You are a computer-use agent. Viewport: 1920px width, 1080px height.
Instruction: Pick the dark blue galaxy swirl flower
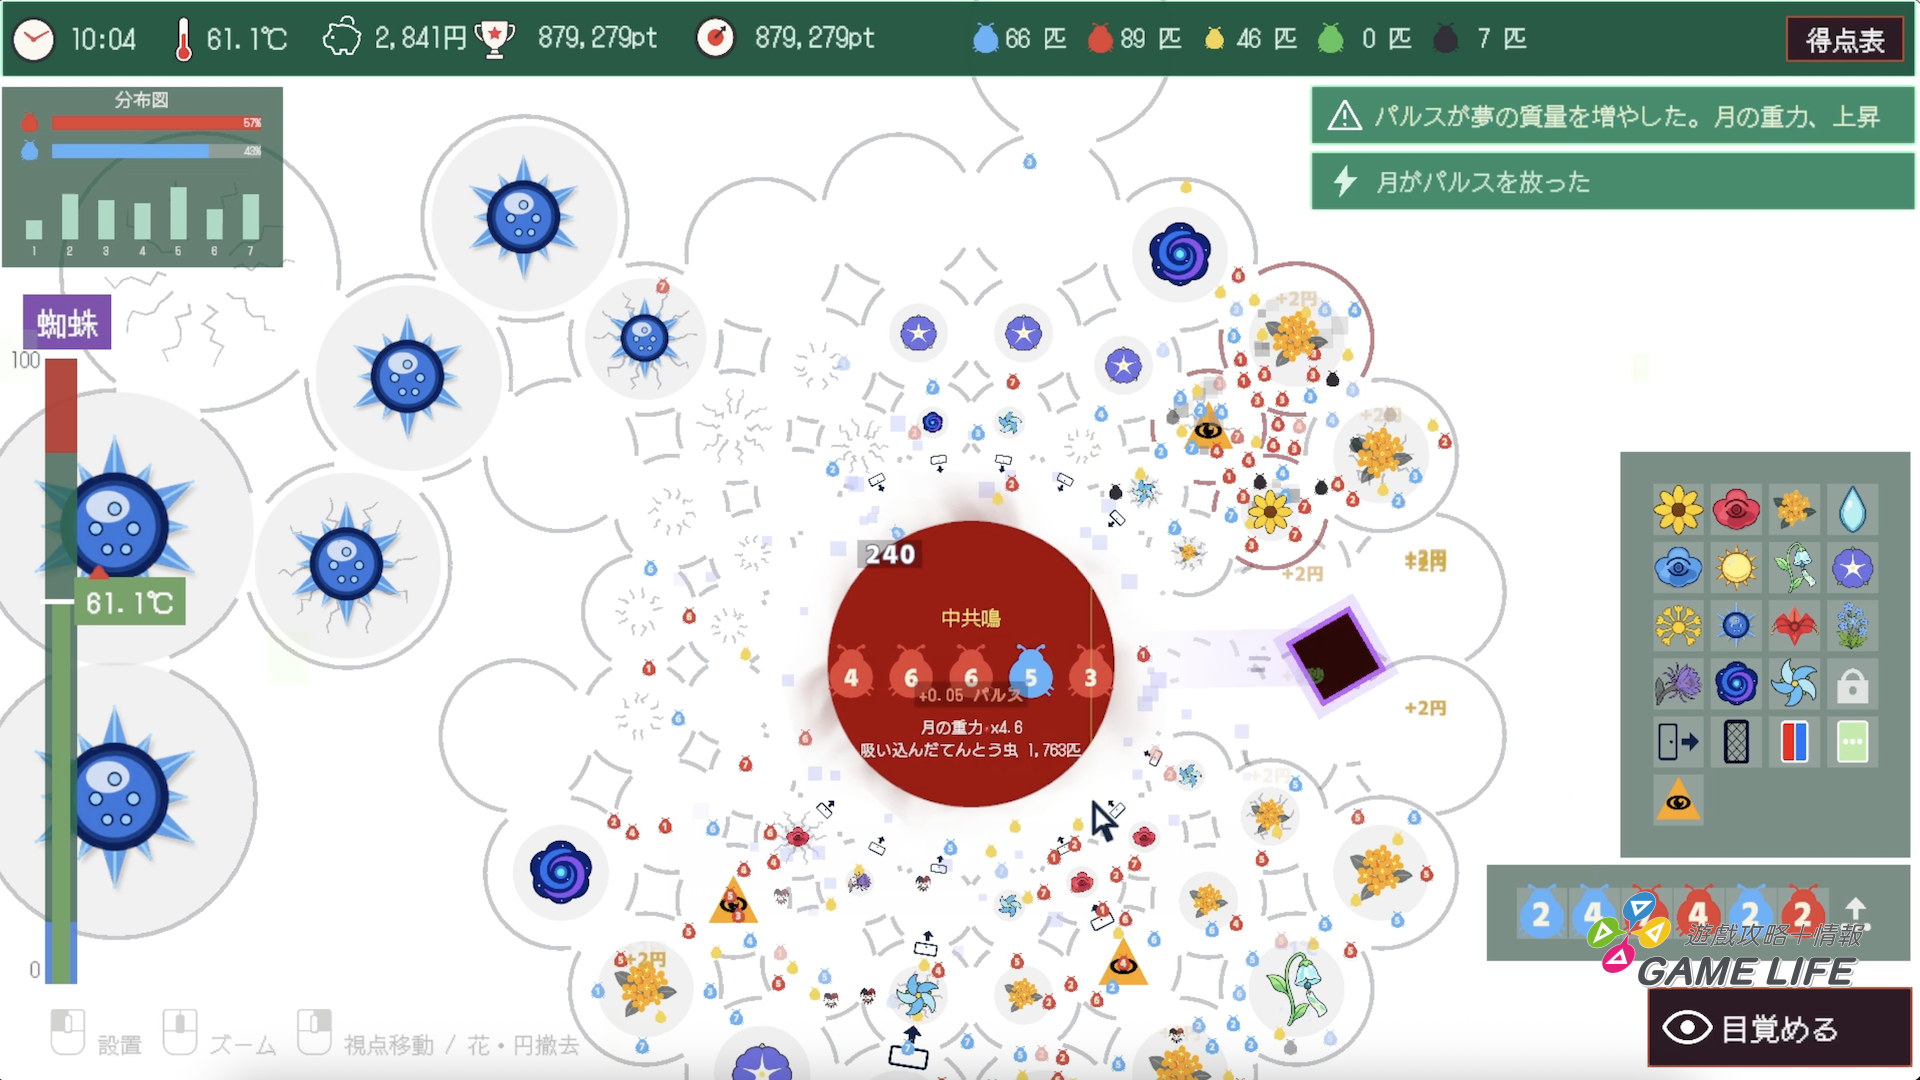[1736, 684]
